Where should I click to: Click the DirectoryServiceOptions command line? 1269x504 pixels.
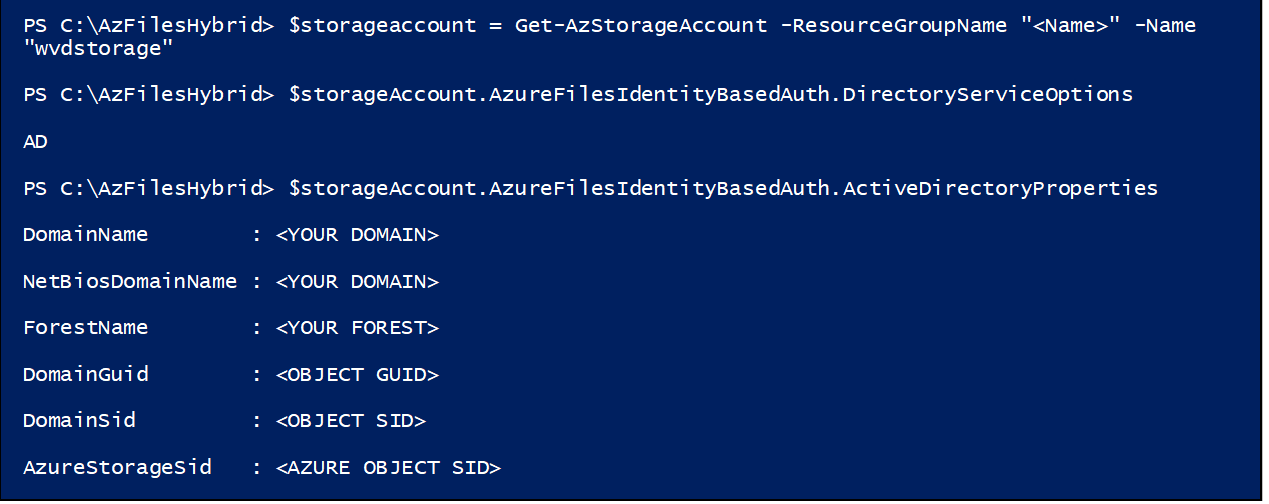click(x=578, y=95)
